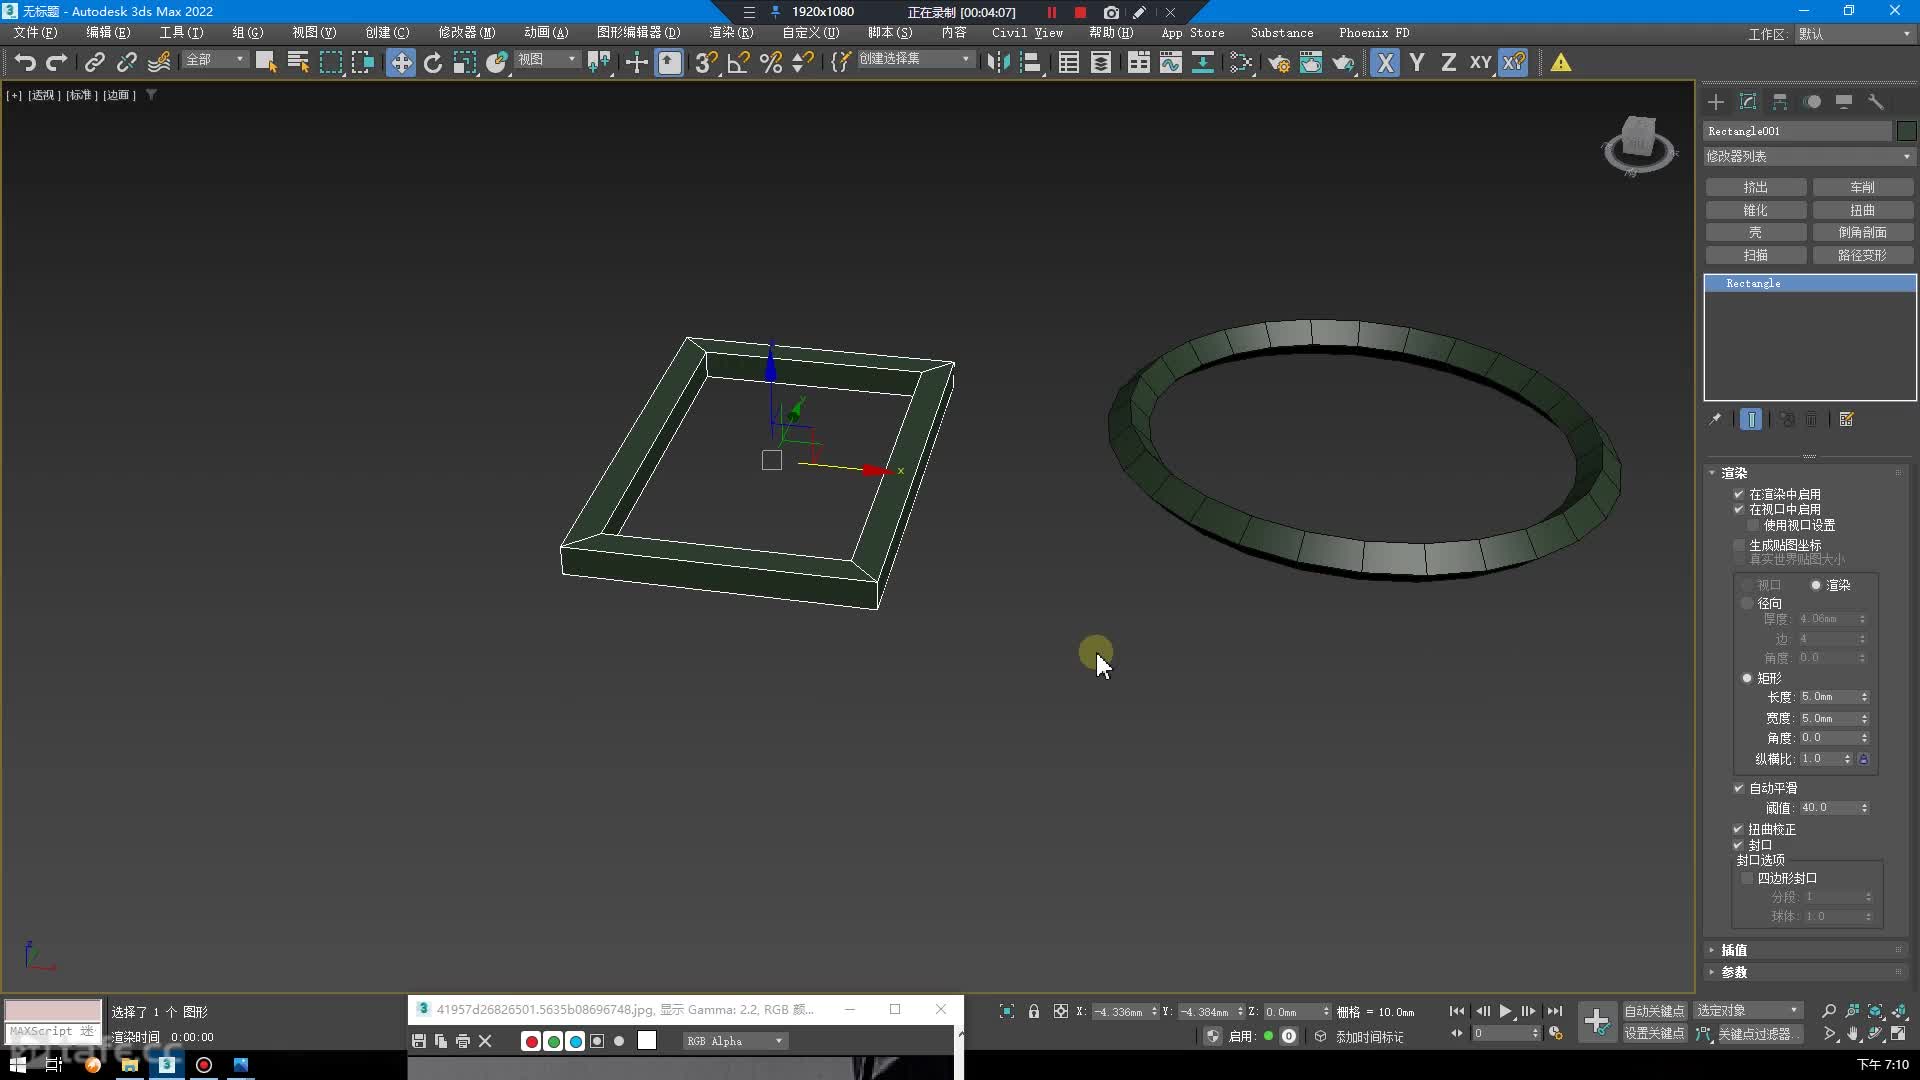Viewport: 1920px width, 1080px height.
Task: Click the object color swatch beside Rectangle001
Action: pos(1906,131)
